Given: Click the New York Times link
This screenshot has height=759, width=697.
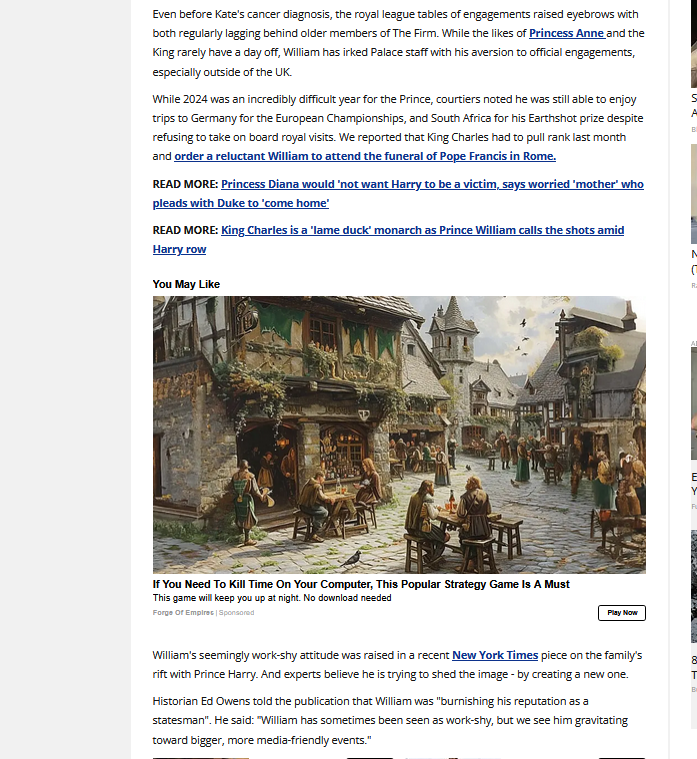Looking at the screenshot, I should [x=495, y=655].
